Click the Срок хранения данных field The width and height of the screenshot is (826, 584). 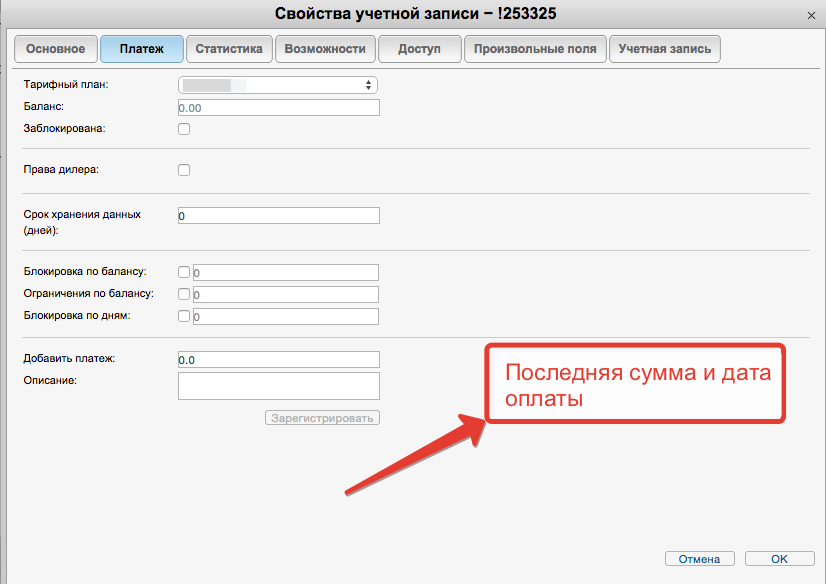[278, 216]
